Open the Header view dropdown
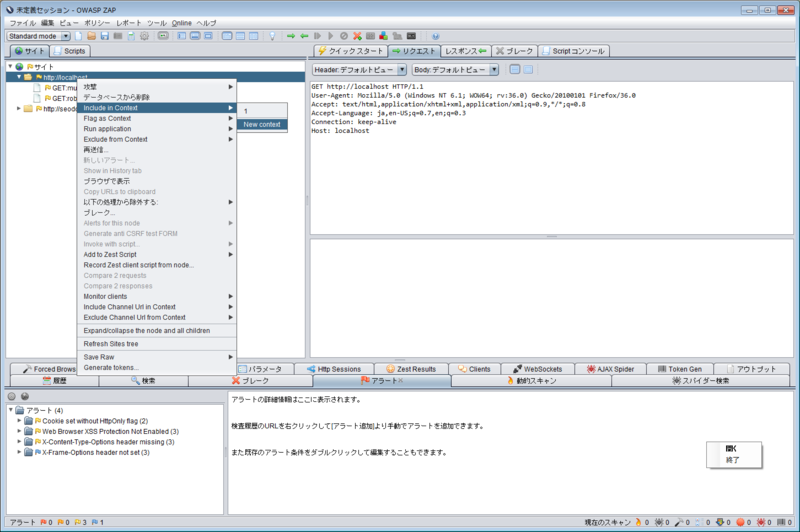 click(359, 69)
